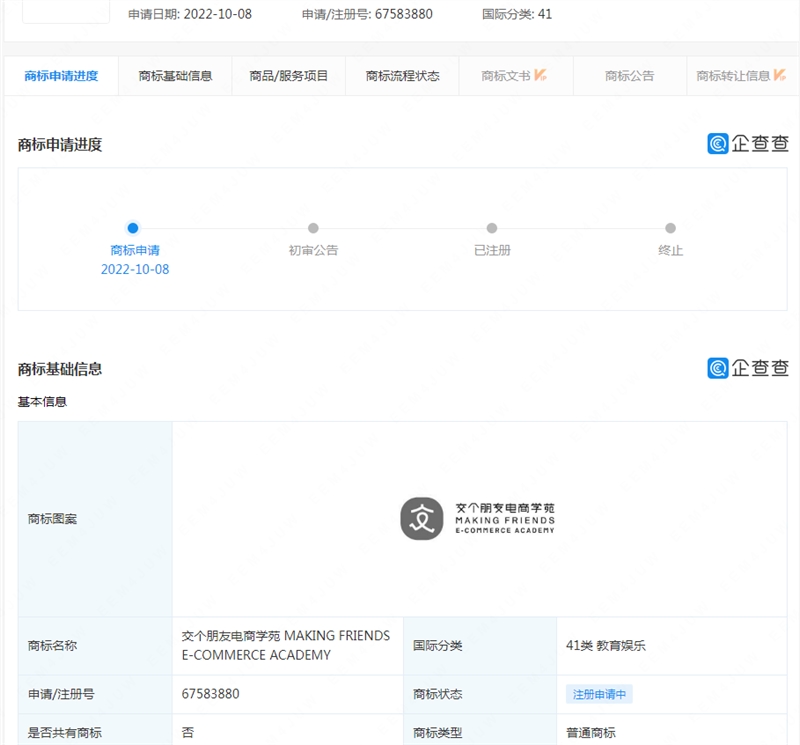
Task: Click the 终止 progress dot
Action: click(670, 228)
